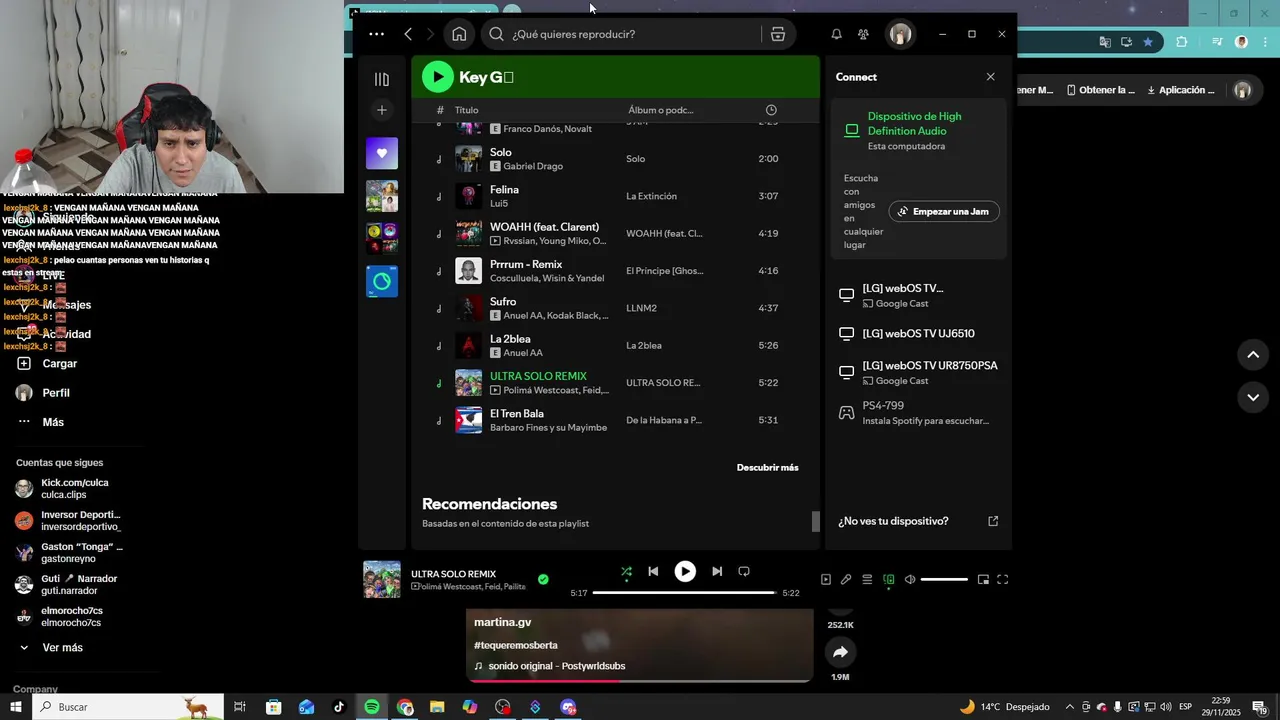Toggle repeat mode
The image size is (1280, 720).
744,572
